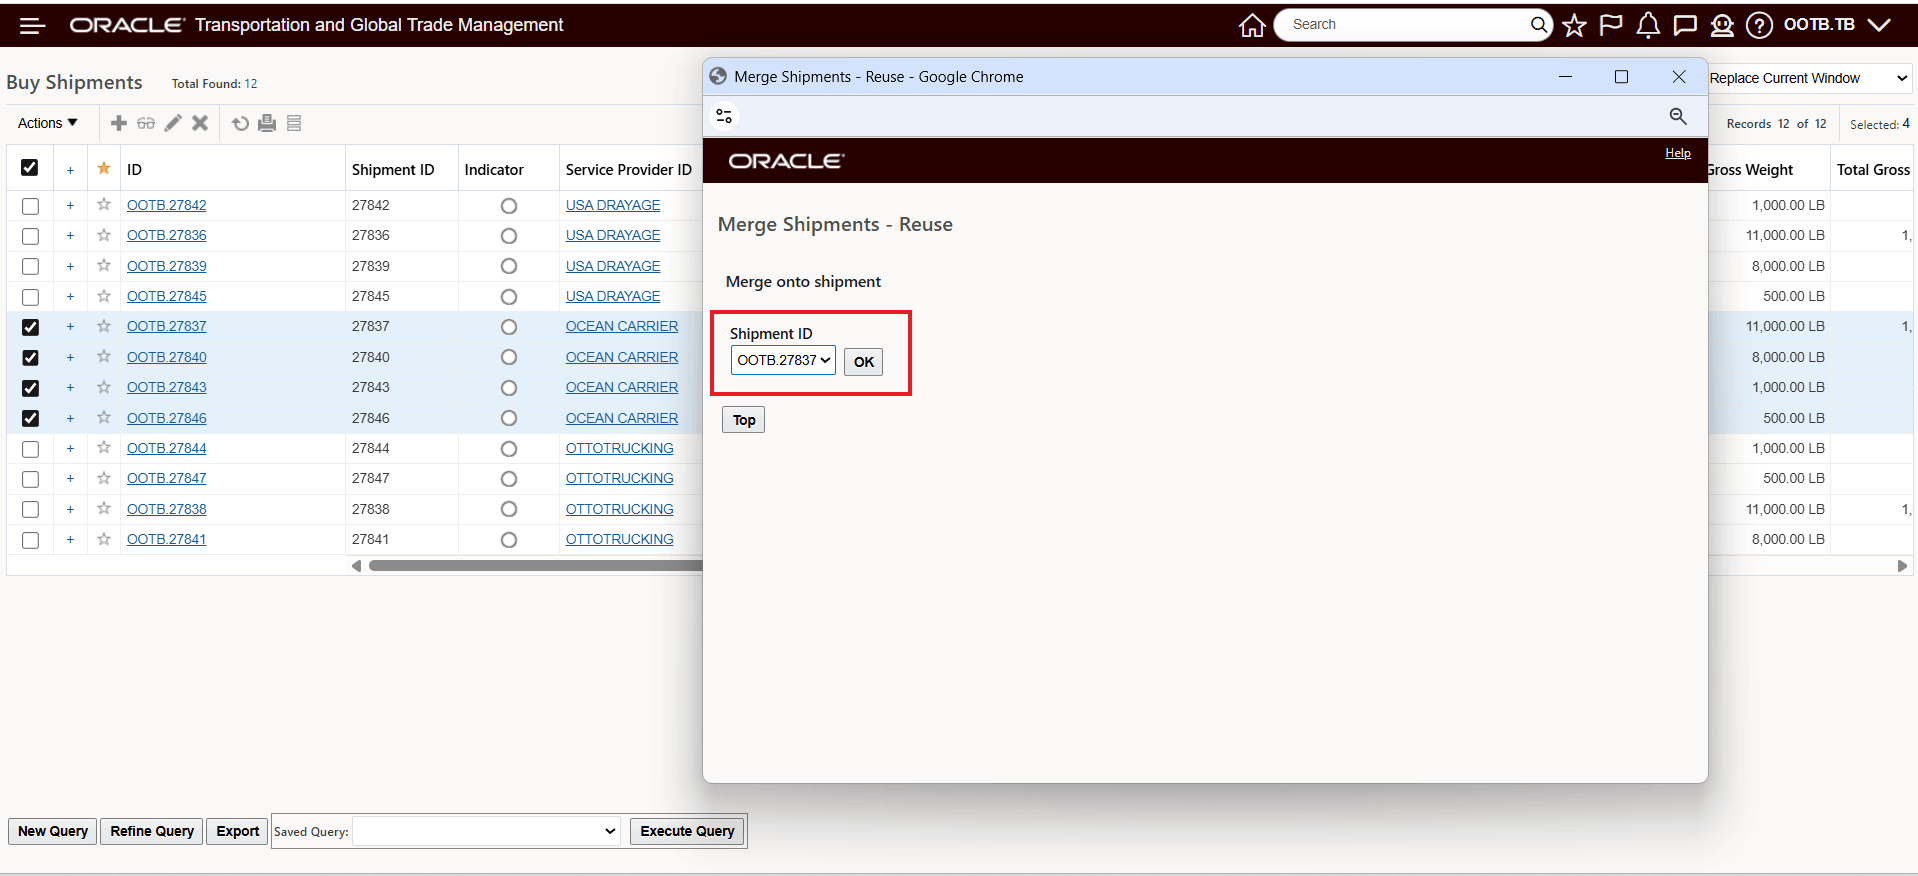Image resolution: width=1918 pixels, height=876 pixels.
Task: Star the shipment OOTB.27842 row
Action: tap(104, 205)
